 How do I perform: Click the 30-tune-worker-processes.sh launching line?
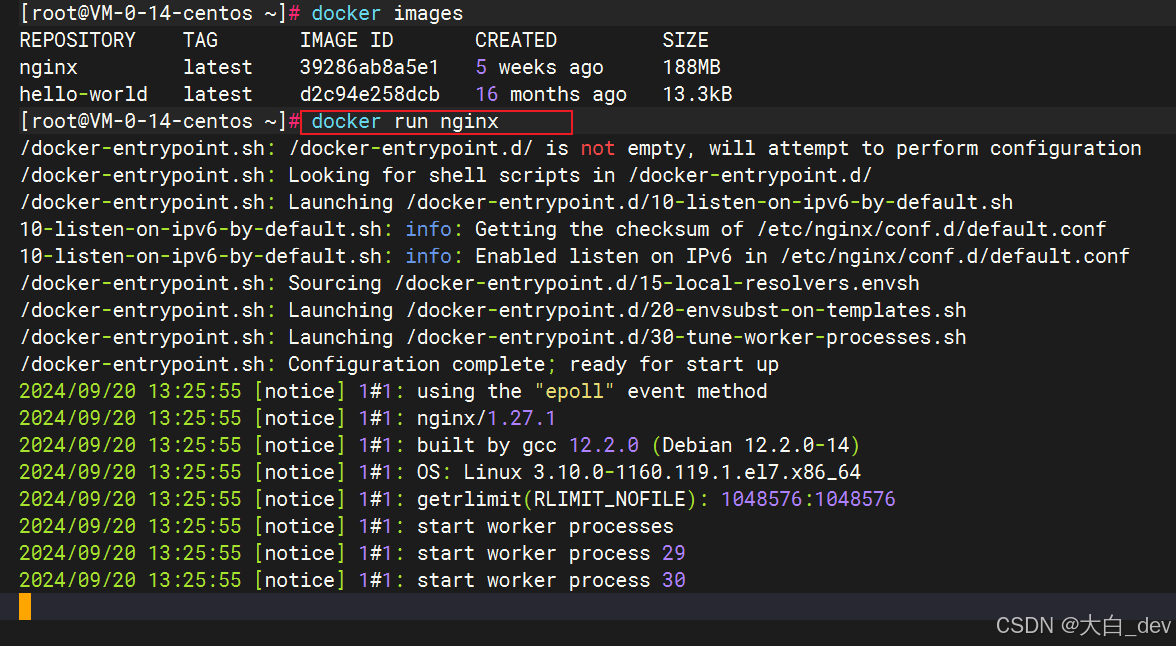click(493, 338)
